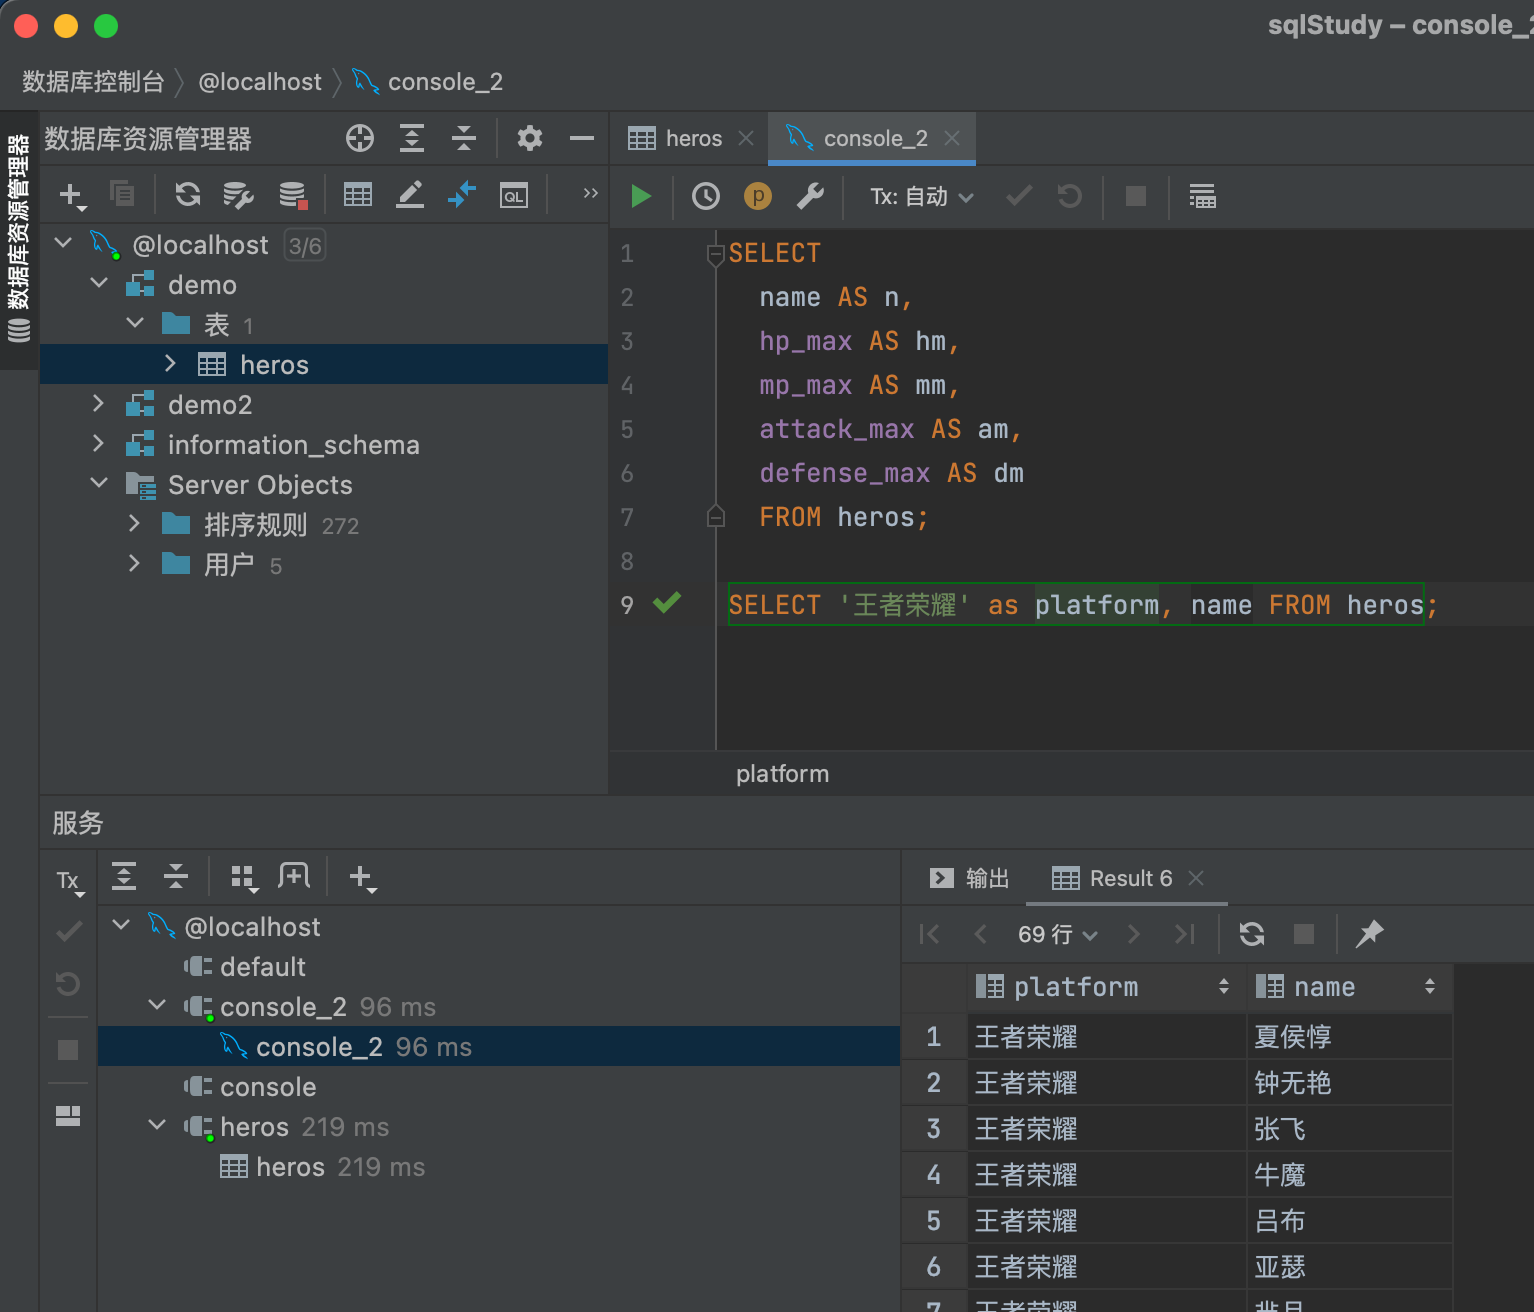This screenshot has height=1312, width=1534.
Task: Open query console QL icon
Action: click(x=514, y=195)
